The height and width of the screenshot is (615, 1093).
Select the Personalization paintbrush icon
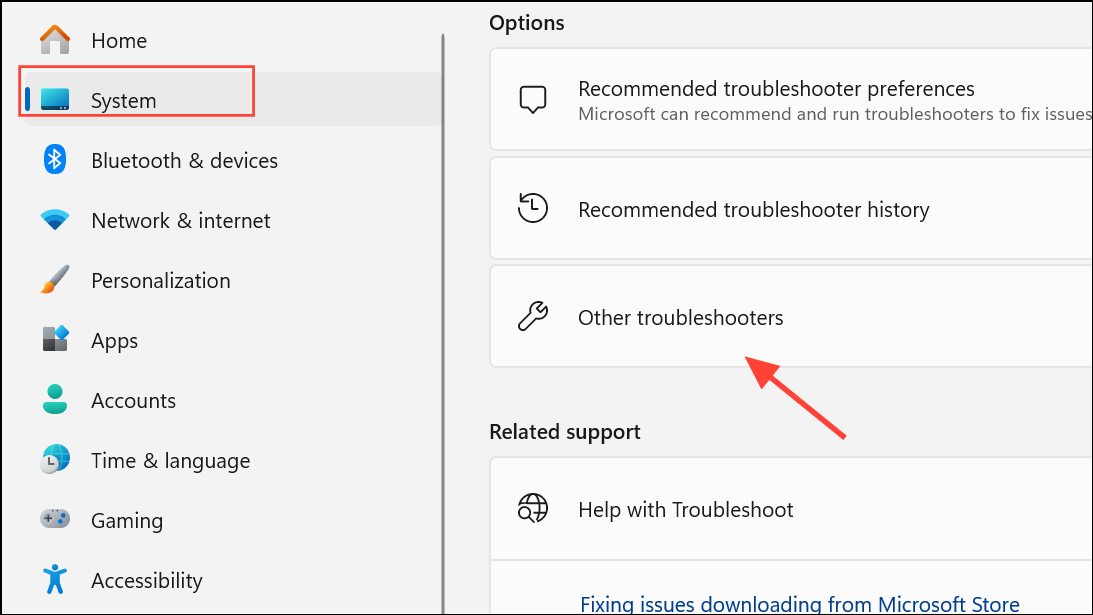coord(54,280)
